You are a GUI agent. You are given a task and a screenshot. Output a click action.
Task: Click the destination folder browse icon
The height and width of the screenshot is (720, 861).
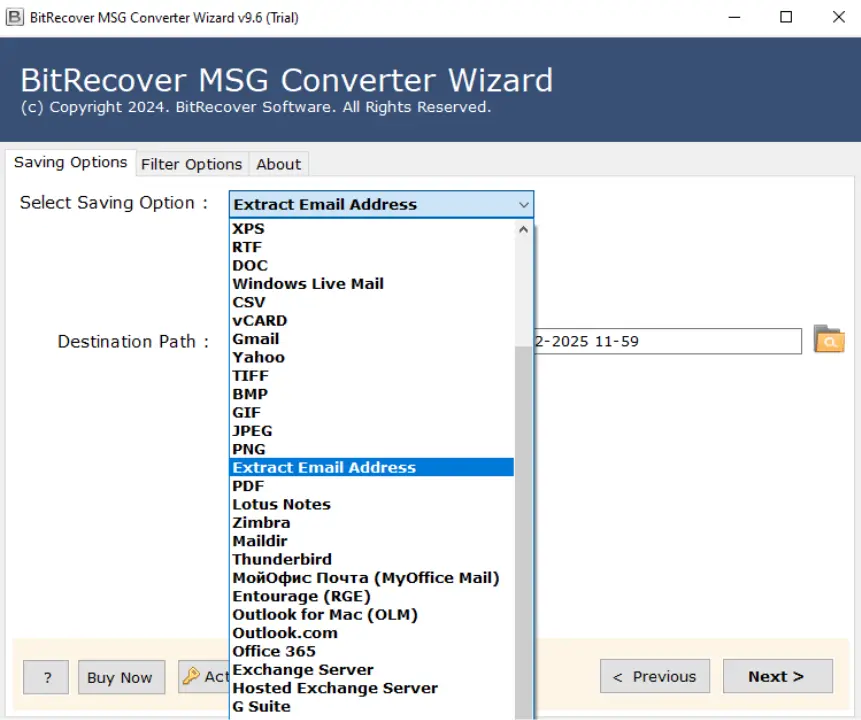(829, 340)
